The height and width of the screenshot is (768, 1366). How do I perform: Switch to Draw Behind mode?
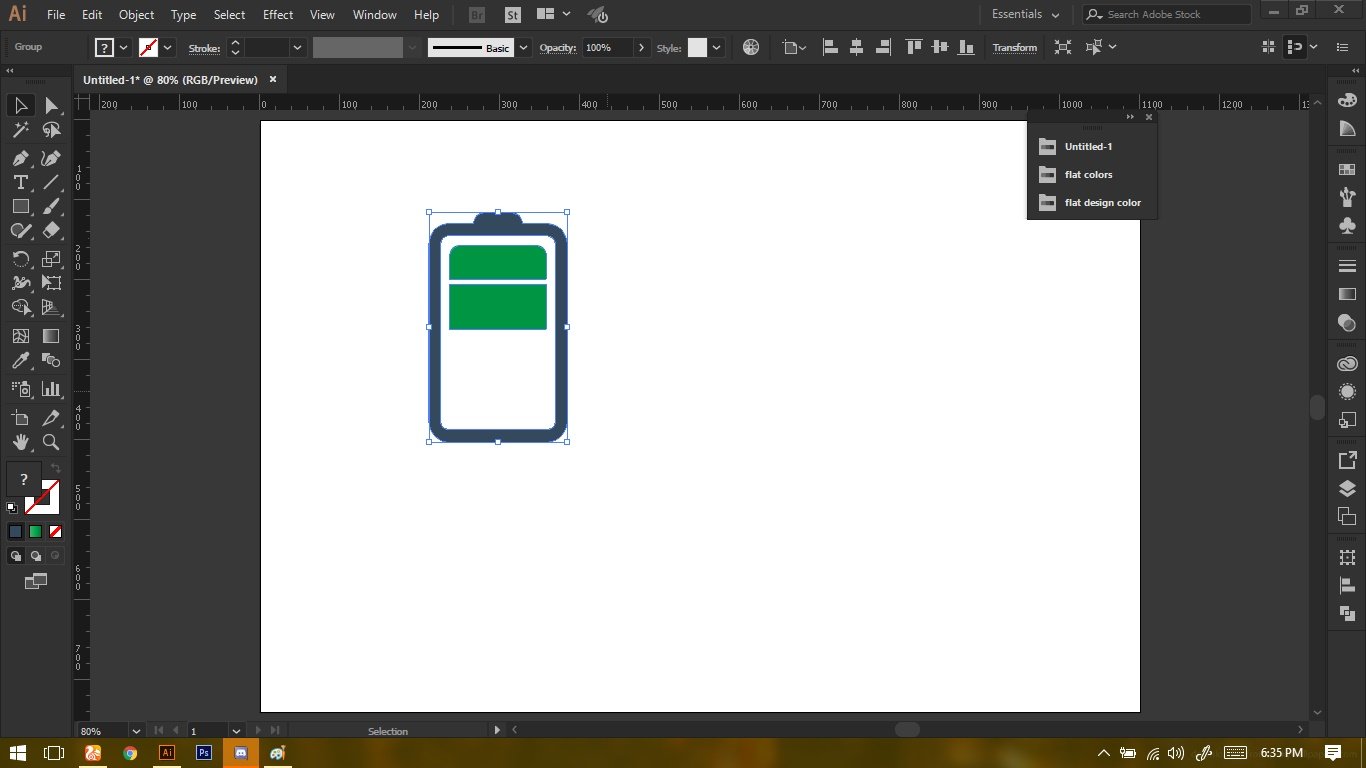point(36,556)
